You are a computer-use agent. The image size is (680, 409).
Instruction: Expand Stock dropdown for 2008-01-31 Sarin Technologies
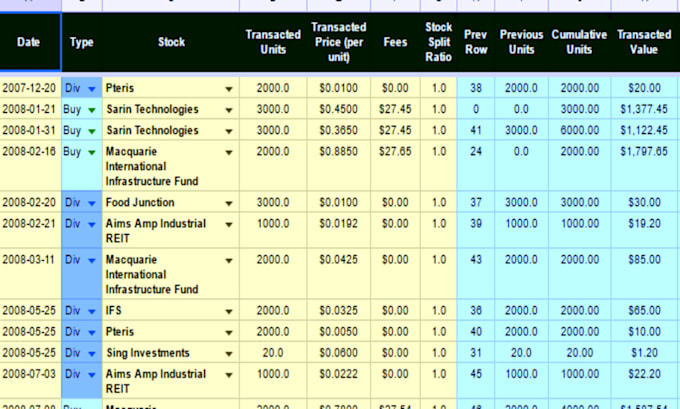(x=229, y=131)
